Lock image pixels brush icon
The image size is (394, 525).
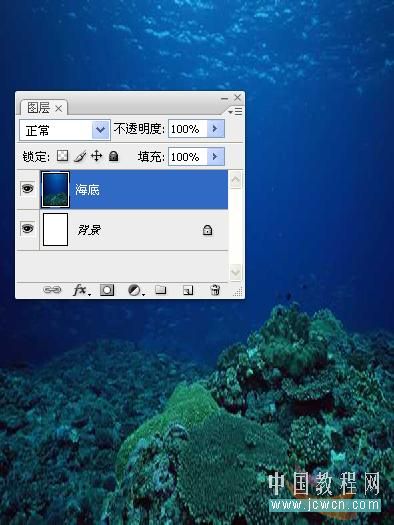click(x=80, y=156)
